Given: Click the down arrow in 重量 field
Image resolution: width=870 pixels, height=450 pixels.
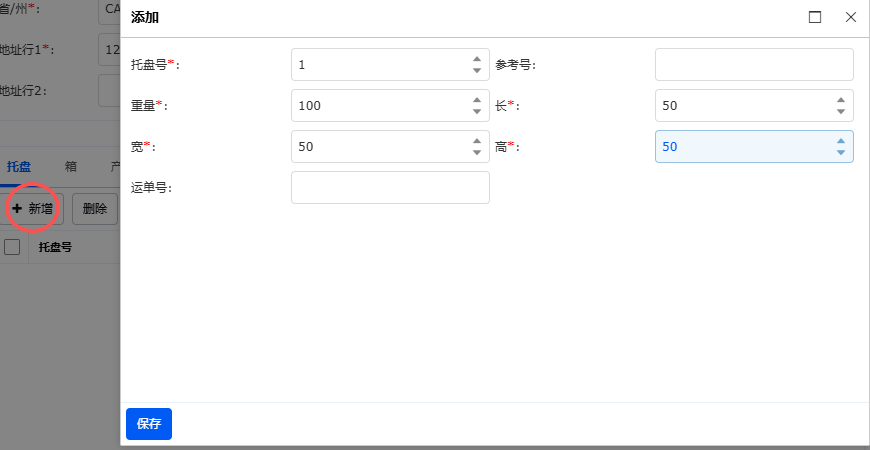Looking at the screenshot, I should pos(477,111).
